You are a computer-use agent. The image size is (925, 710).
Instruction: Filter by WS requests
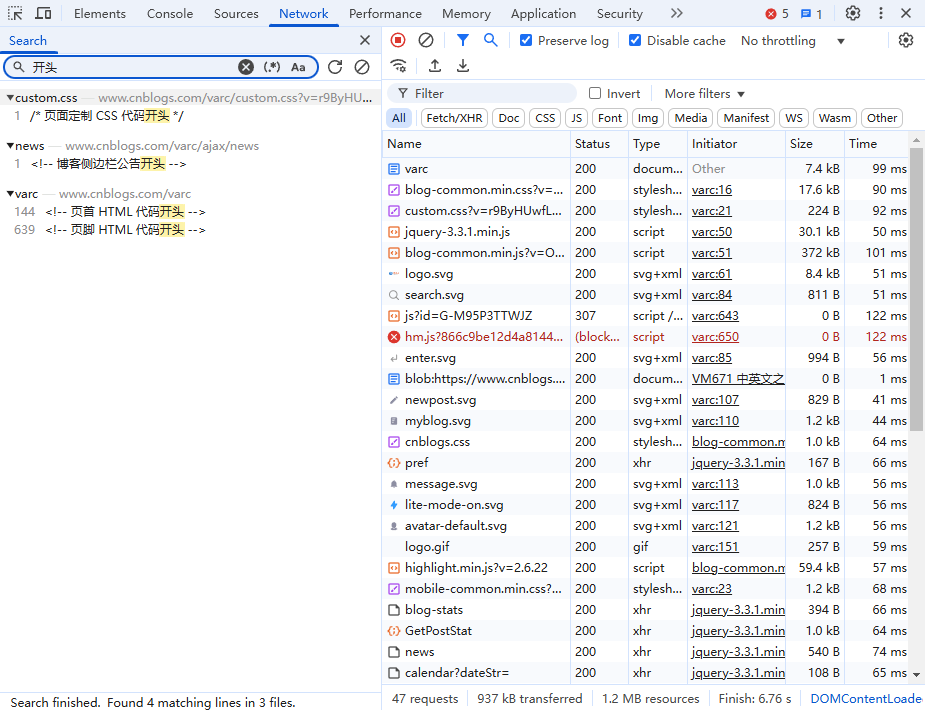(794, 118)
